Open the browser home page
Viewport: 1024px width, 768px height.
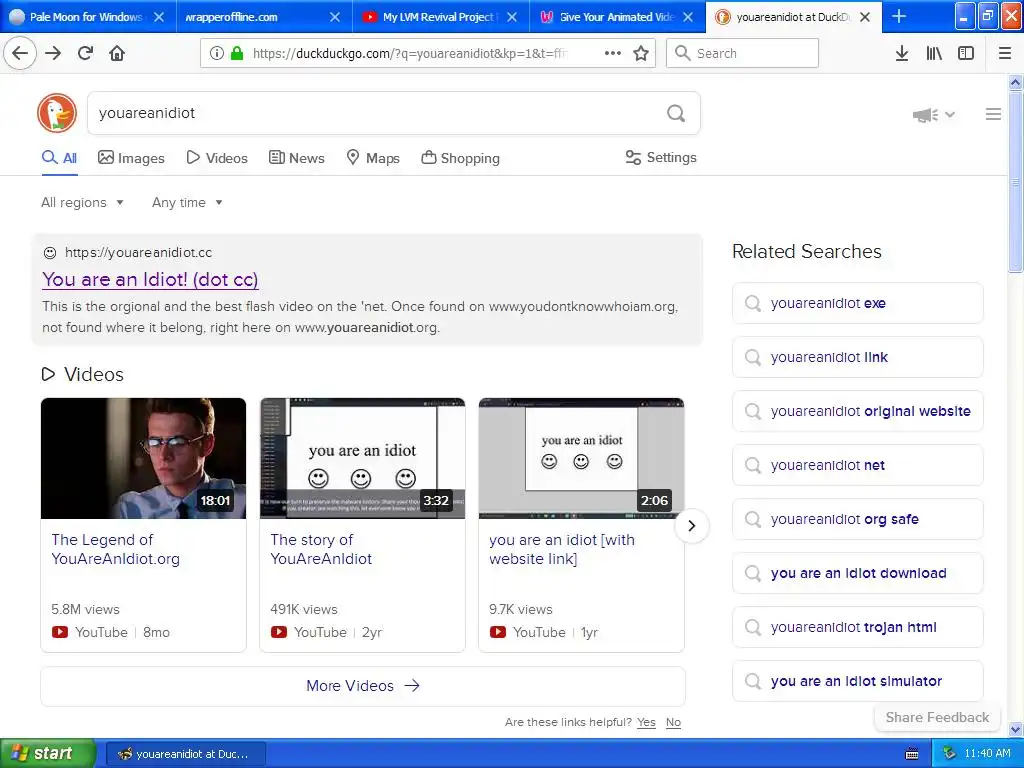click(117, 53)
